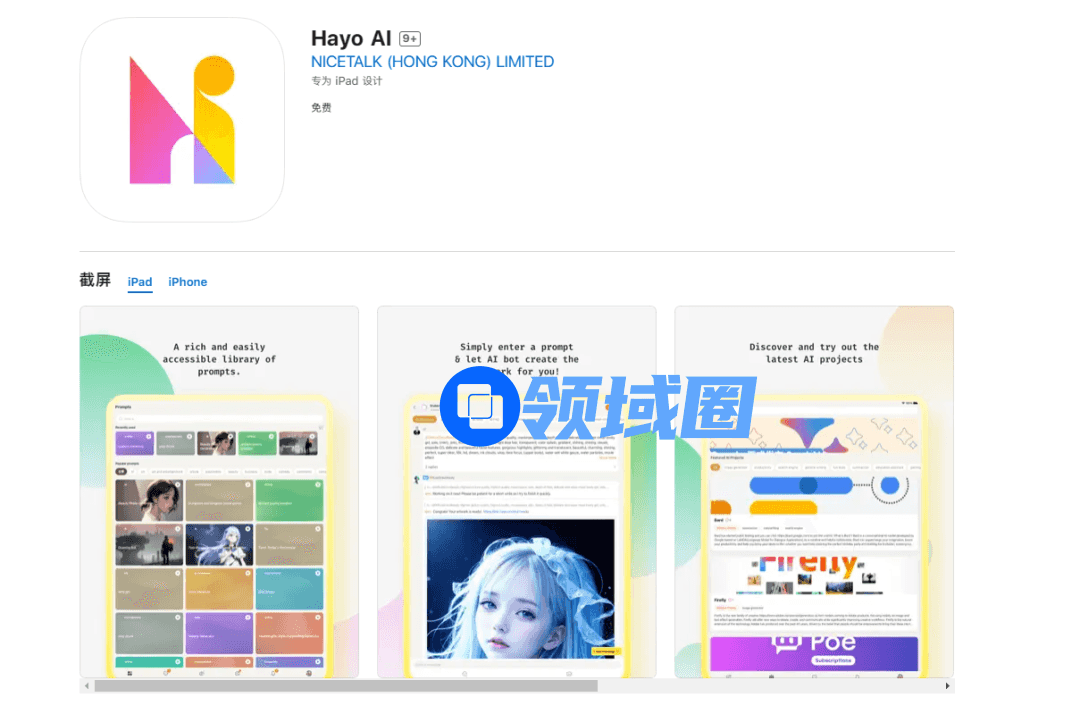Image resolution: width=1080 pixels, height=714 pixels.
Task: Click the scrollbar right arrow
Action: point(947,686)
